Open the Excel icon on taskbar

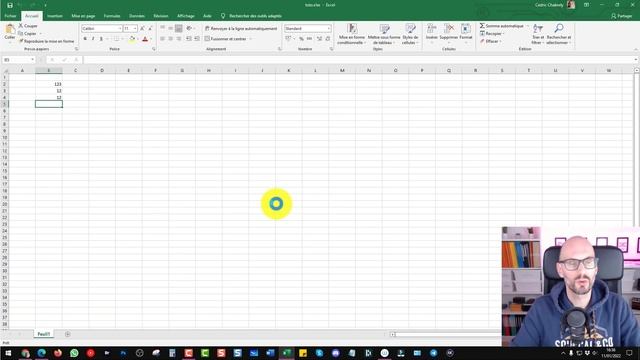pyautogui.click(x=287, y=353)
